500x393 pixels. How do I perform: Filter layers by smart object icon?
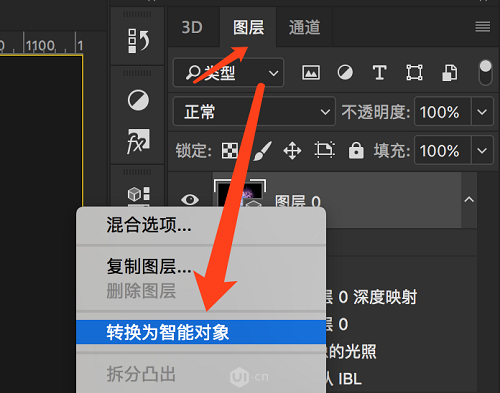tap(449, 72)
